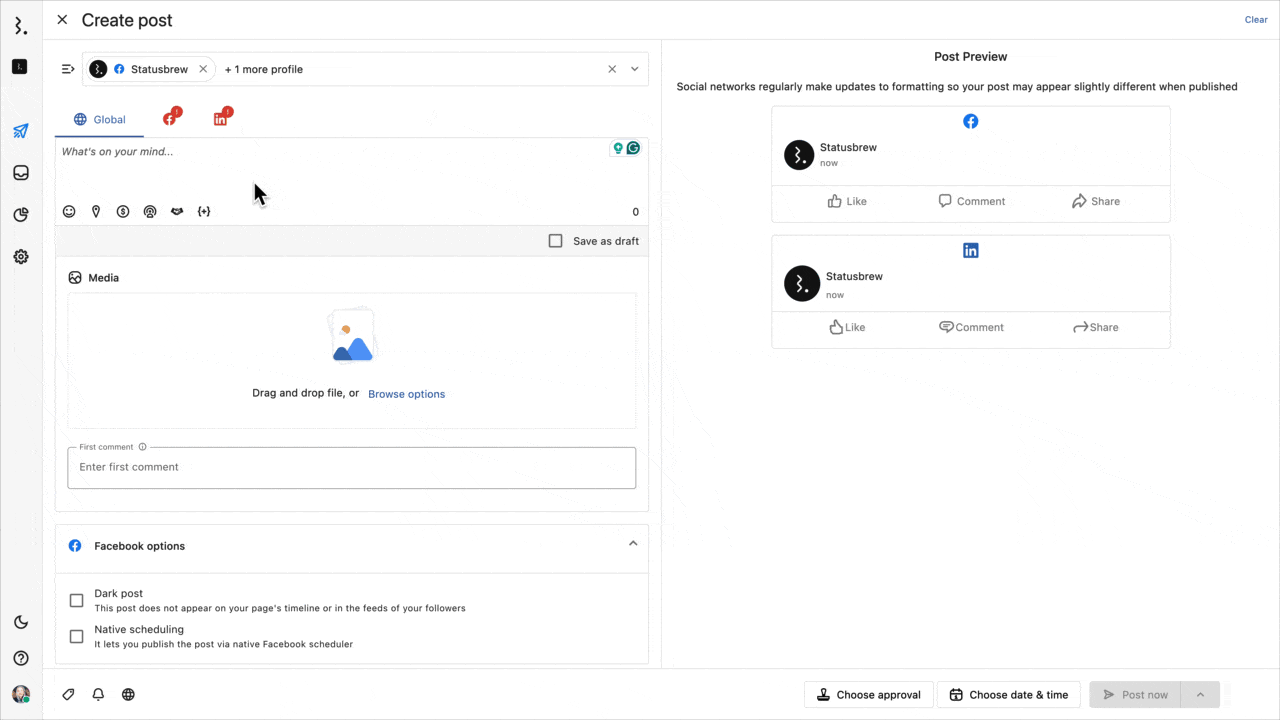Insert a dynamic variable with braces icon
This screenshot has height=720, width=1280.
click(204, 212)
